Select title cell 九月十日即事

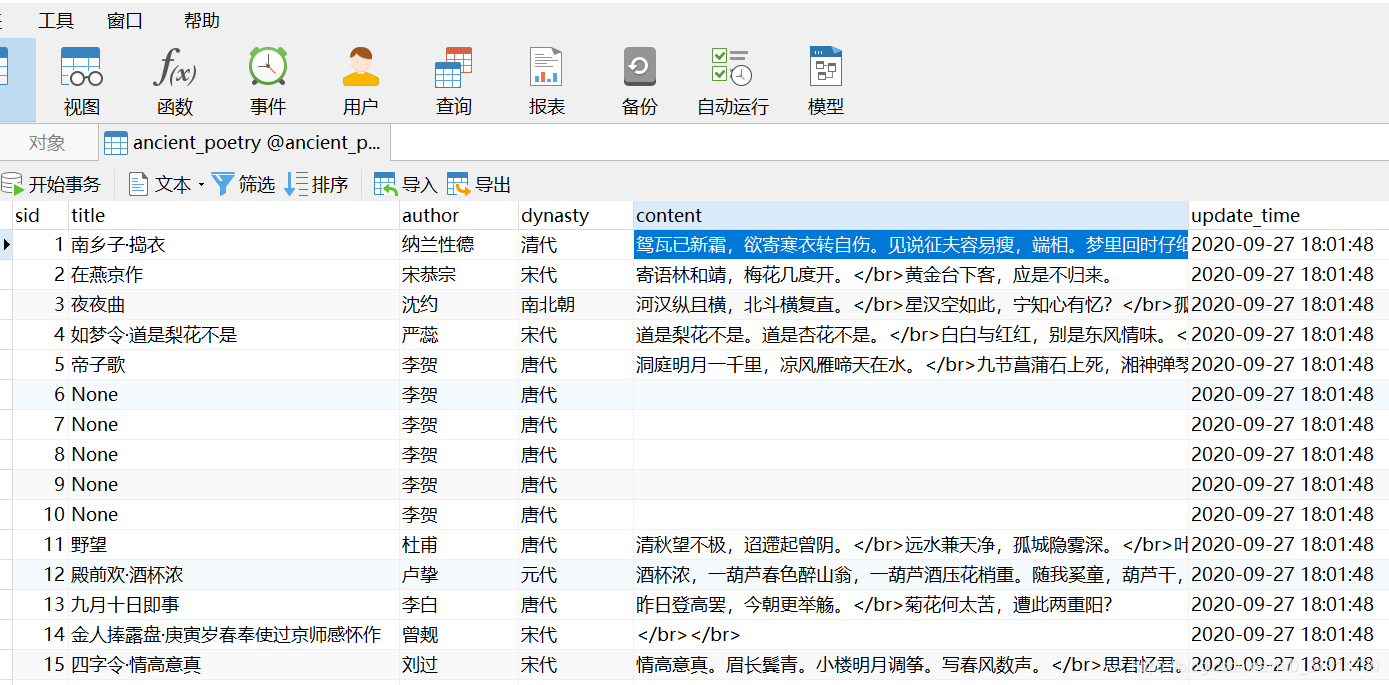pyautogui.click(x=234, y=605)
